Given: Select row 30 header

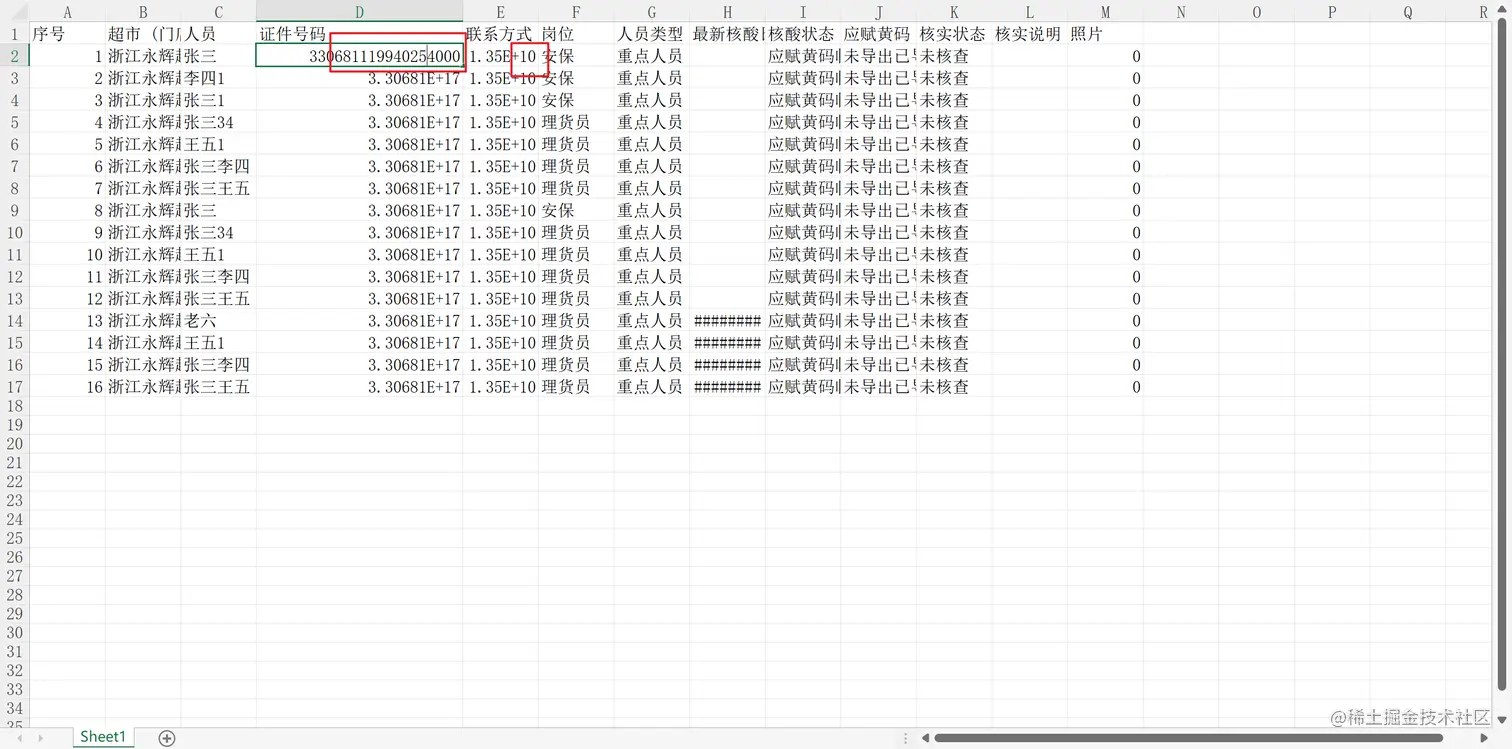Looking at the screenshot, I should point(14,633).
